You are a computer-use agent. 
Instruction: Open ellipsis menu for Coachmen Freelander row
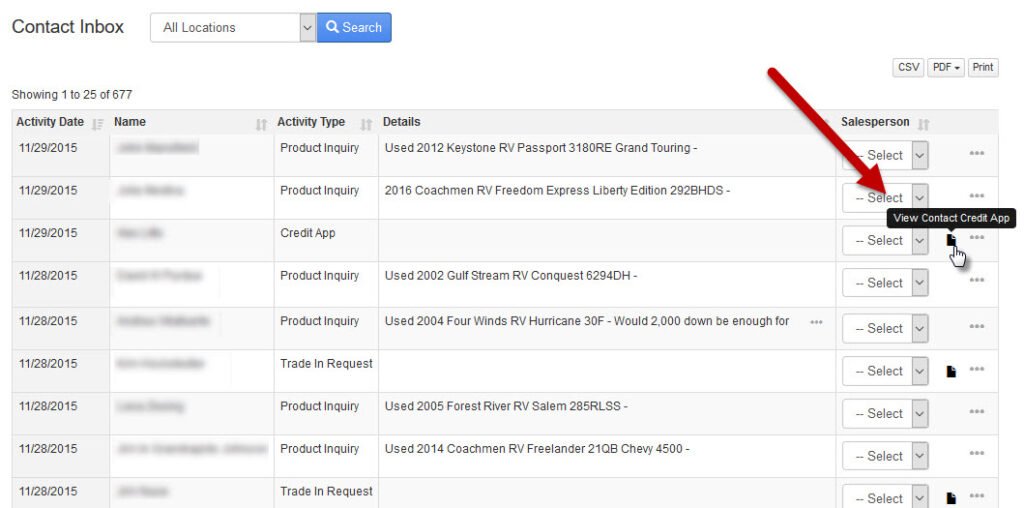pos(977,455)
